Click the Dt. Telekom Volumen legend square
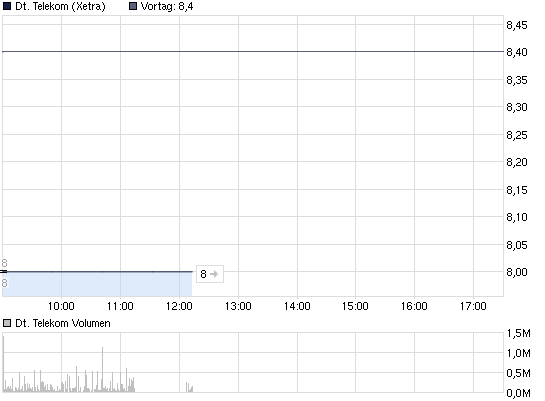The height and width of the screenshot is (401, 545). [7, 323]
